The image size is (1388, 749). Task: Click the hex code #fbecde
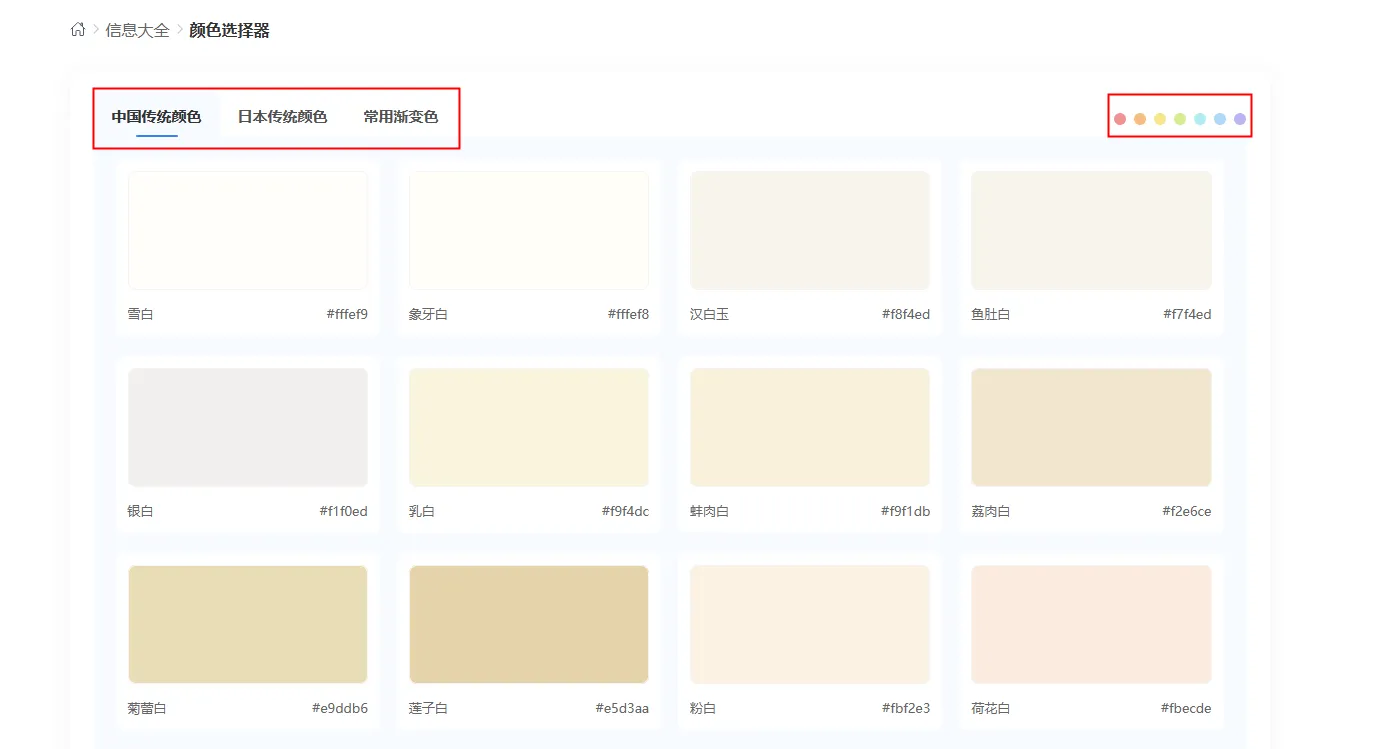tap(1186, 708)
